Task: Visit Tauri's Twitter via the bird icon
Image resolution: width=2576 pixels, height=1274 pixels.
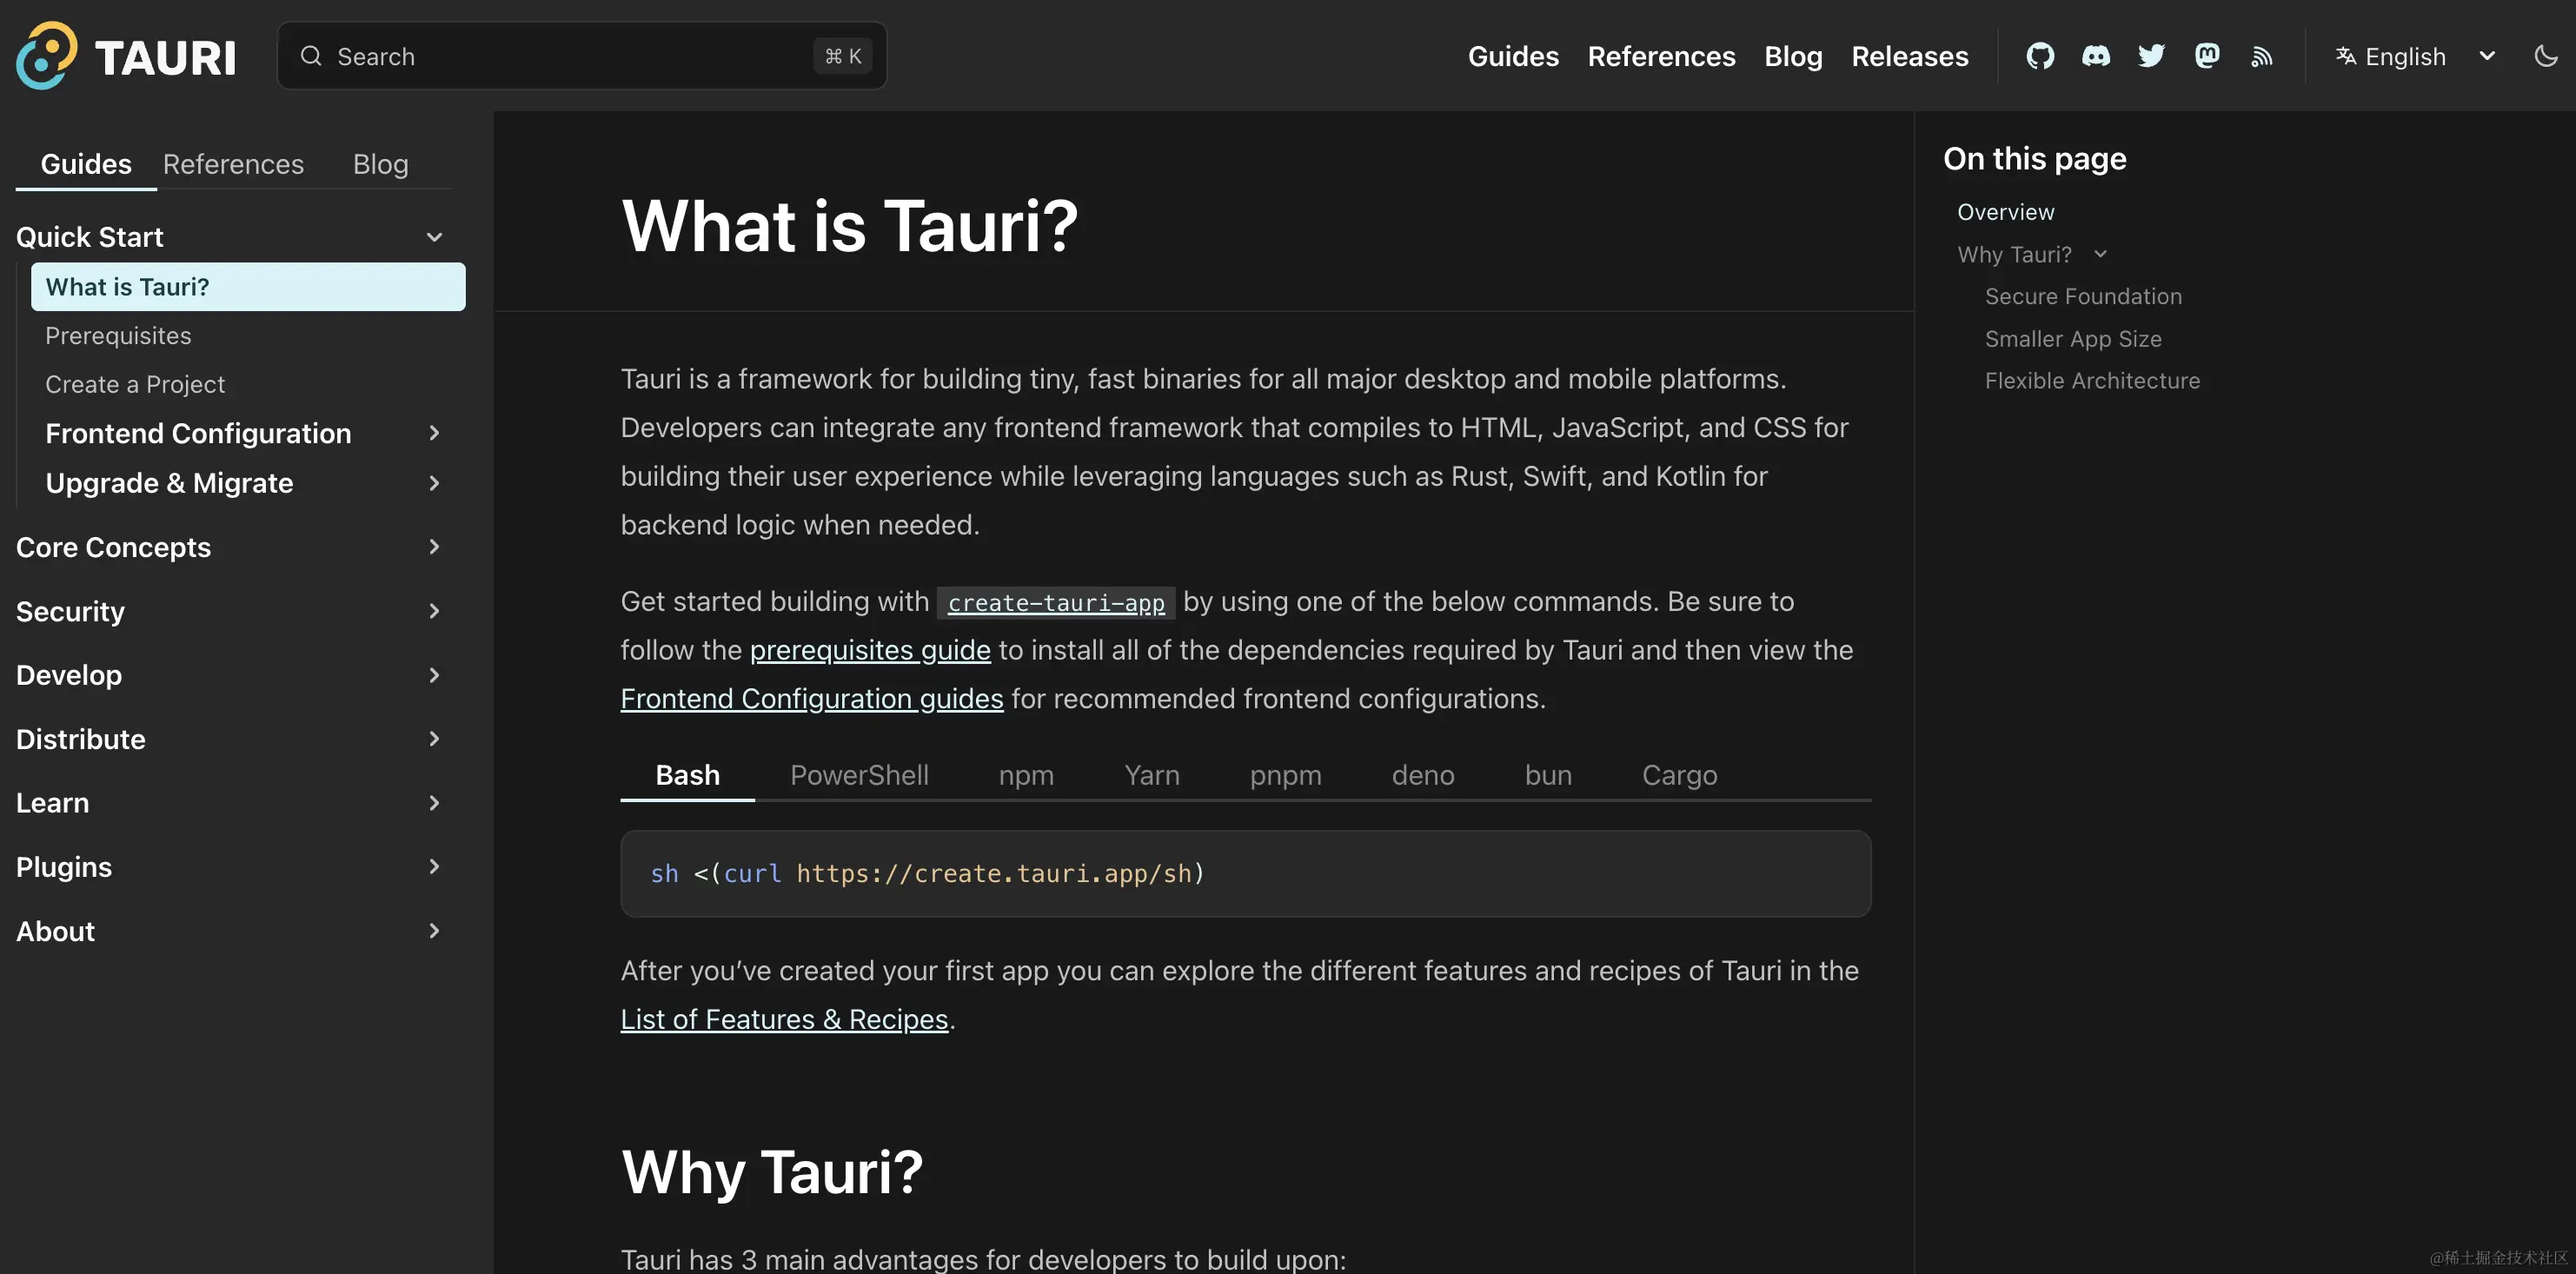Action: (x=2151, y=56)
